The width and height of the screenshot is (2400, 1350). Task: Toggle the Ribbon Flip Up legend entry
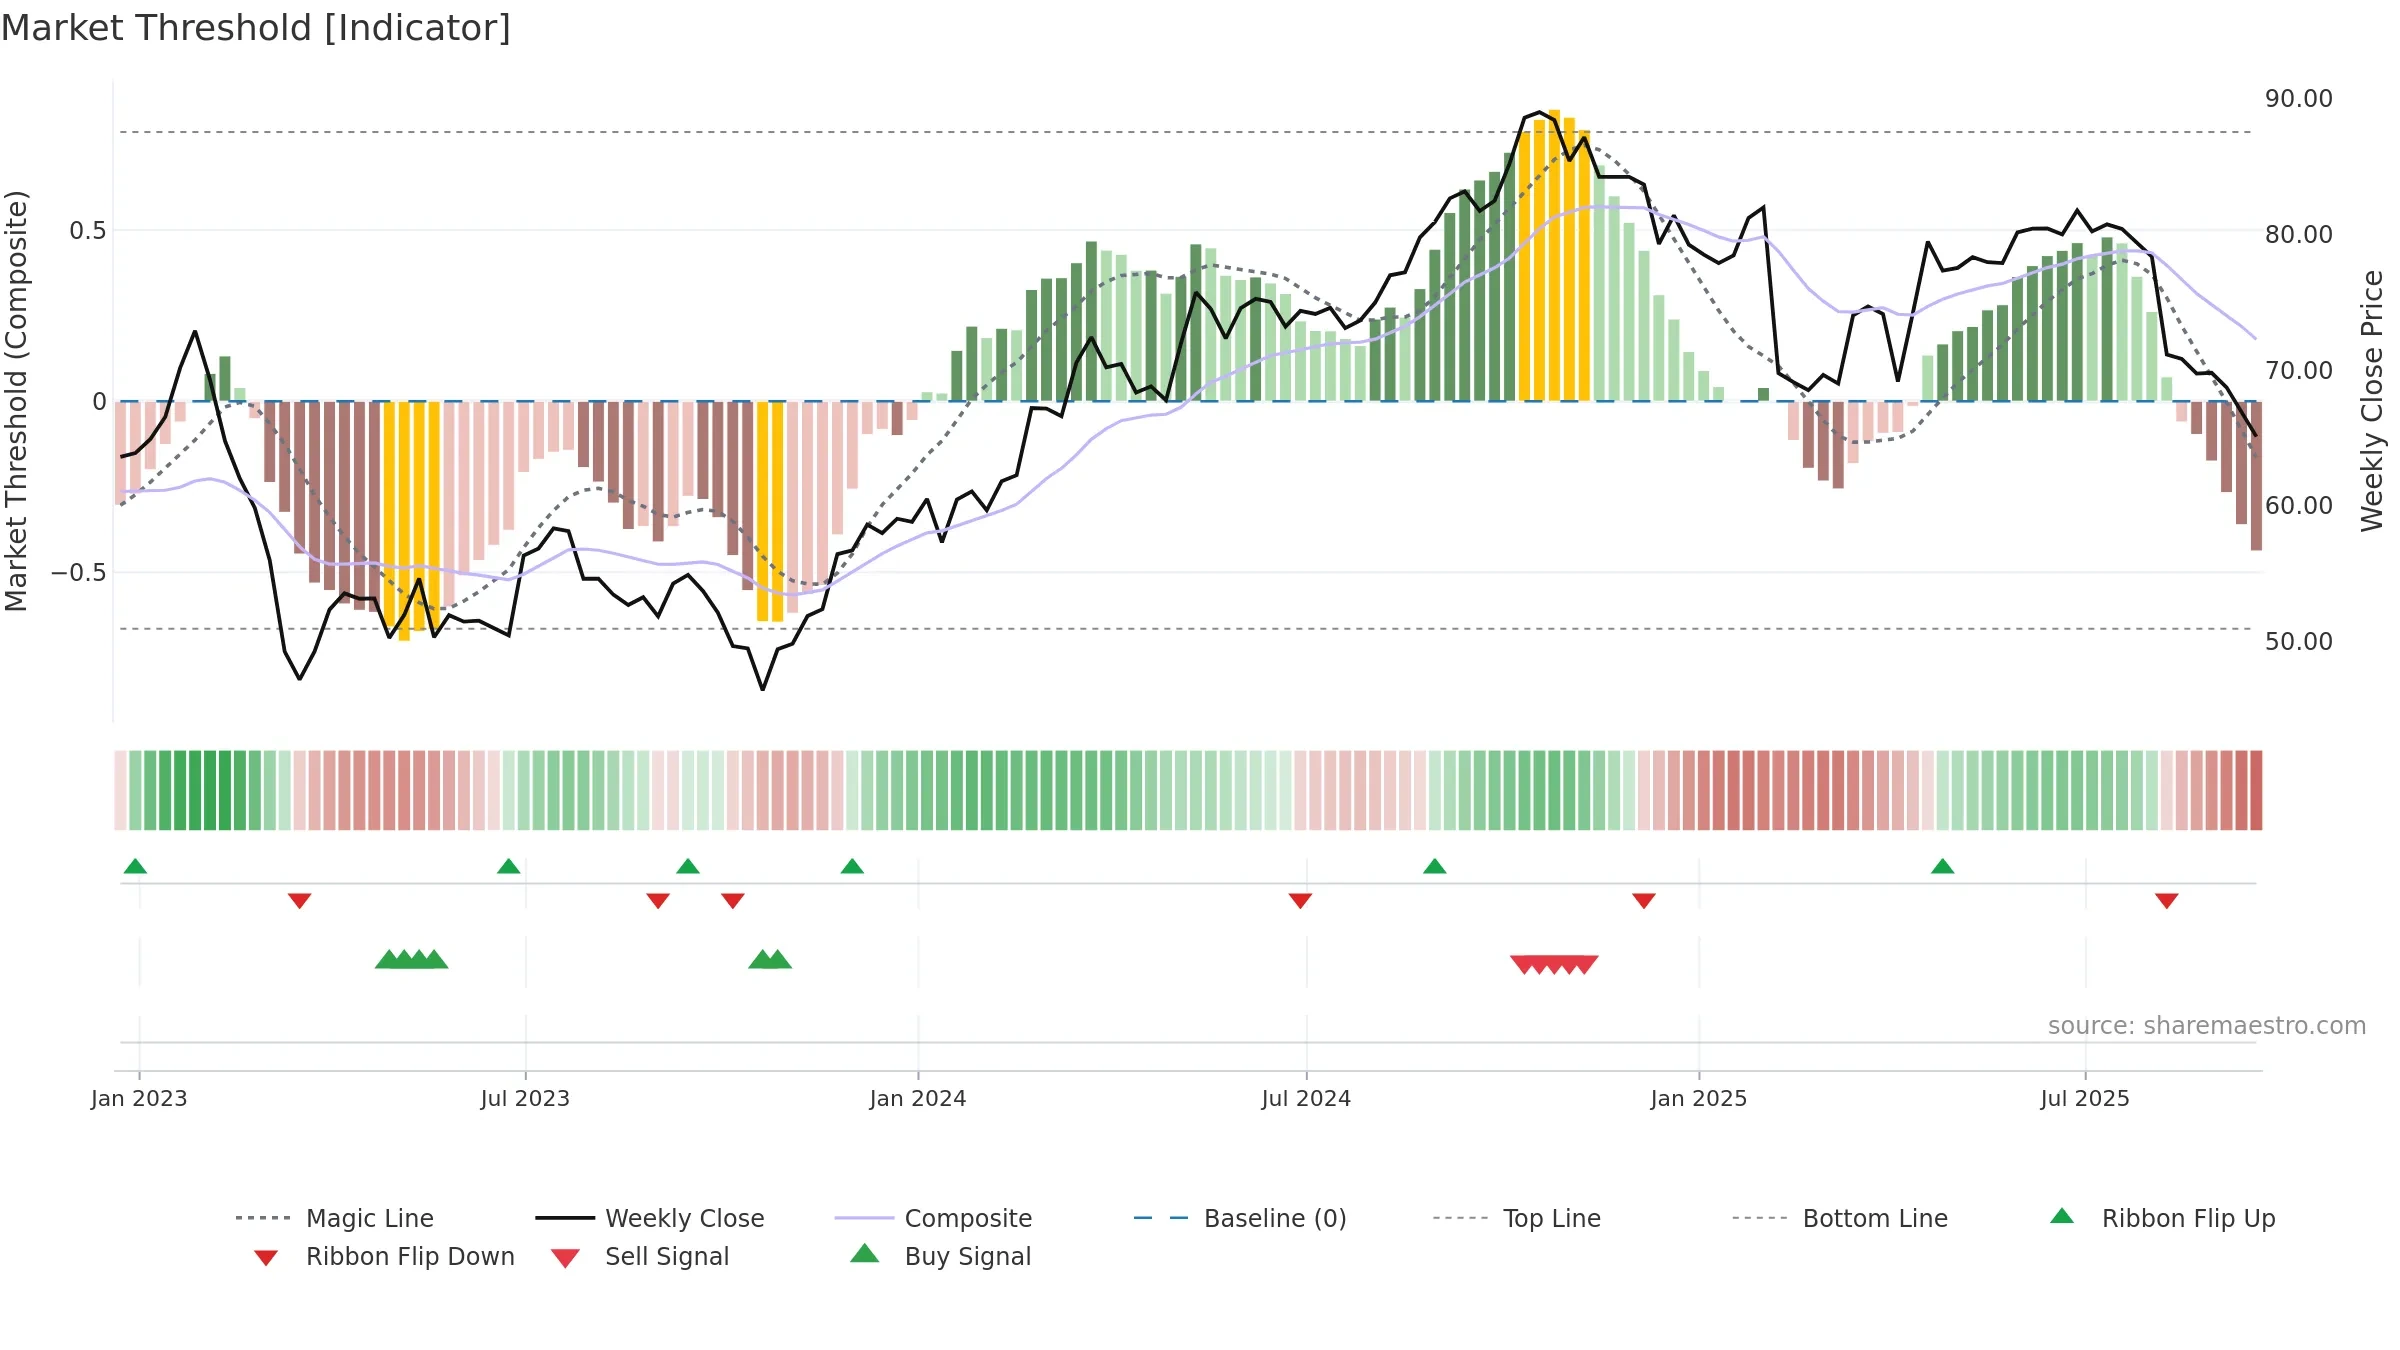coord(2162,1218)
